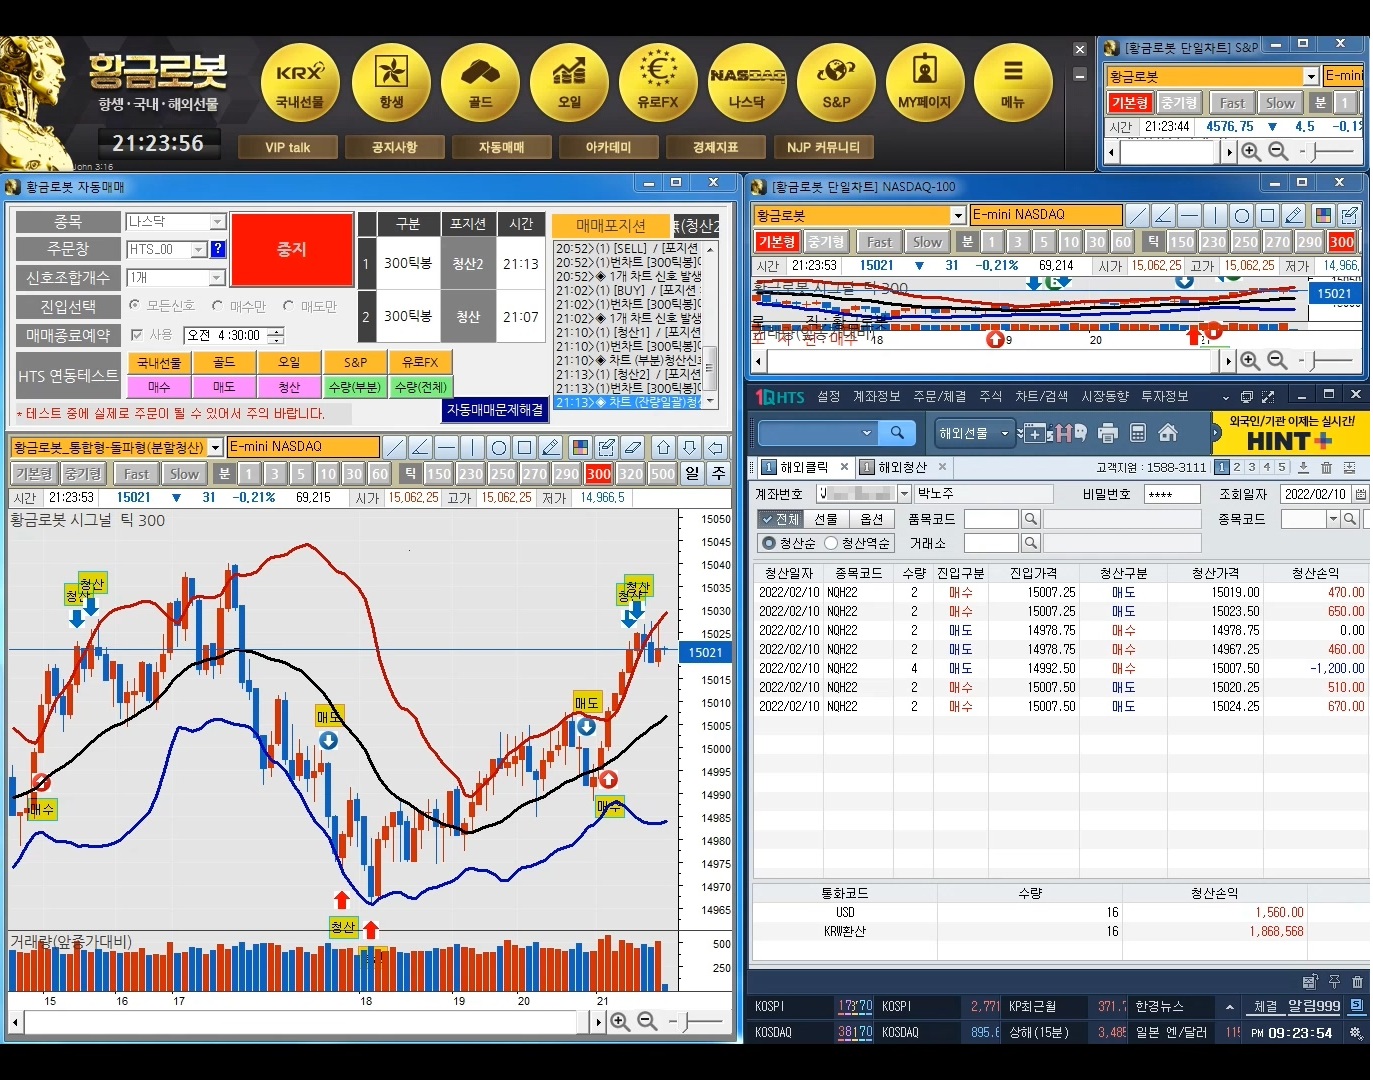Toggle the 사용 checkbox for 매매종료예약
Screen dimensions: 1373x1080
click(137, 335)
